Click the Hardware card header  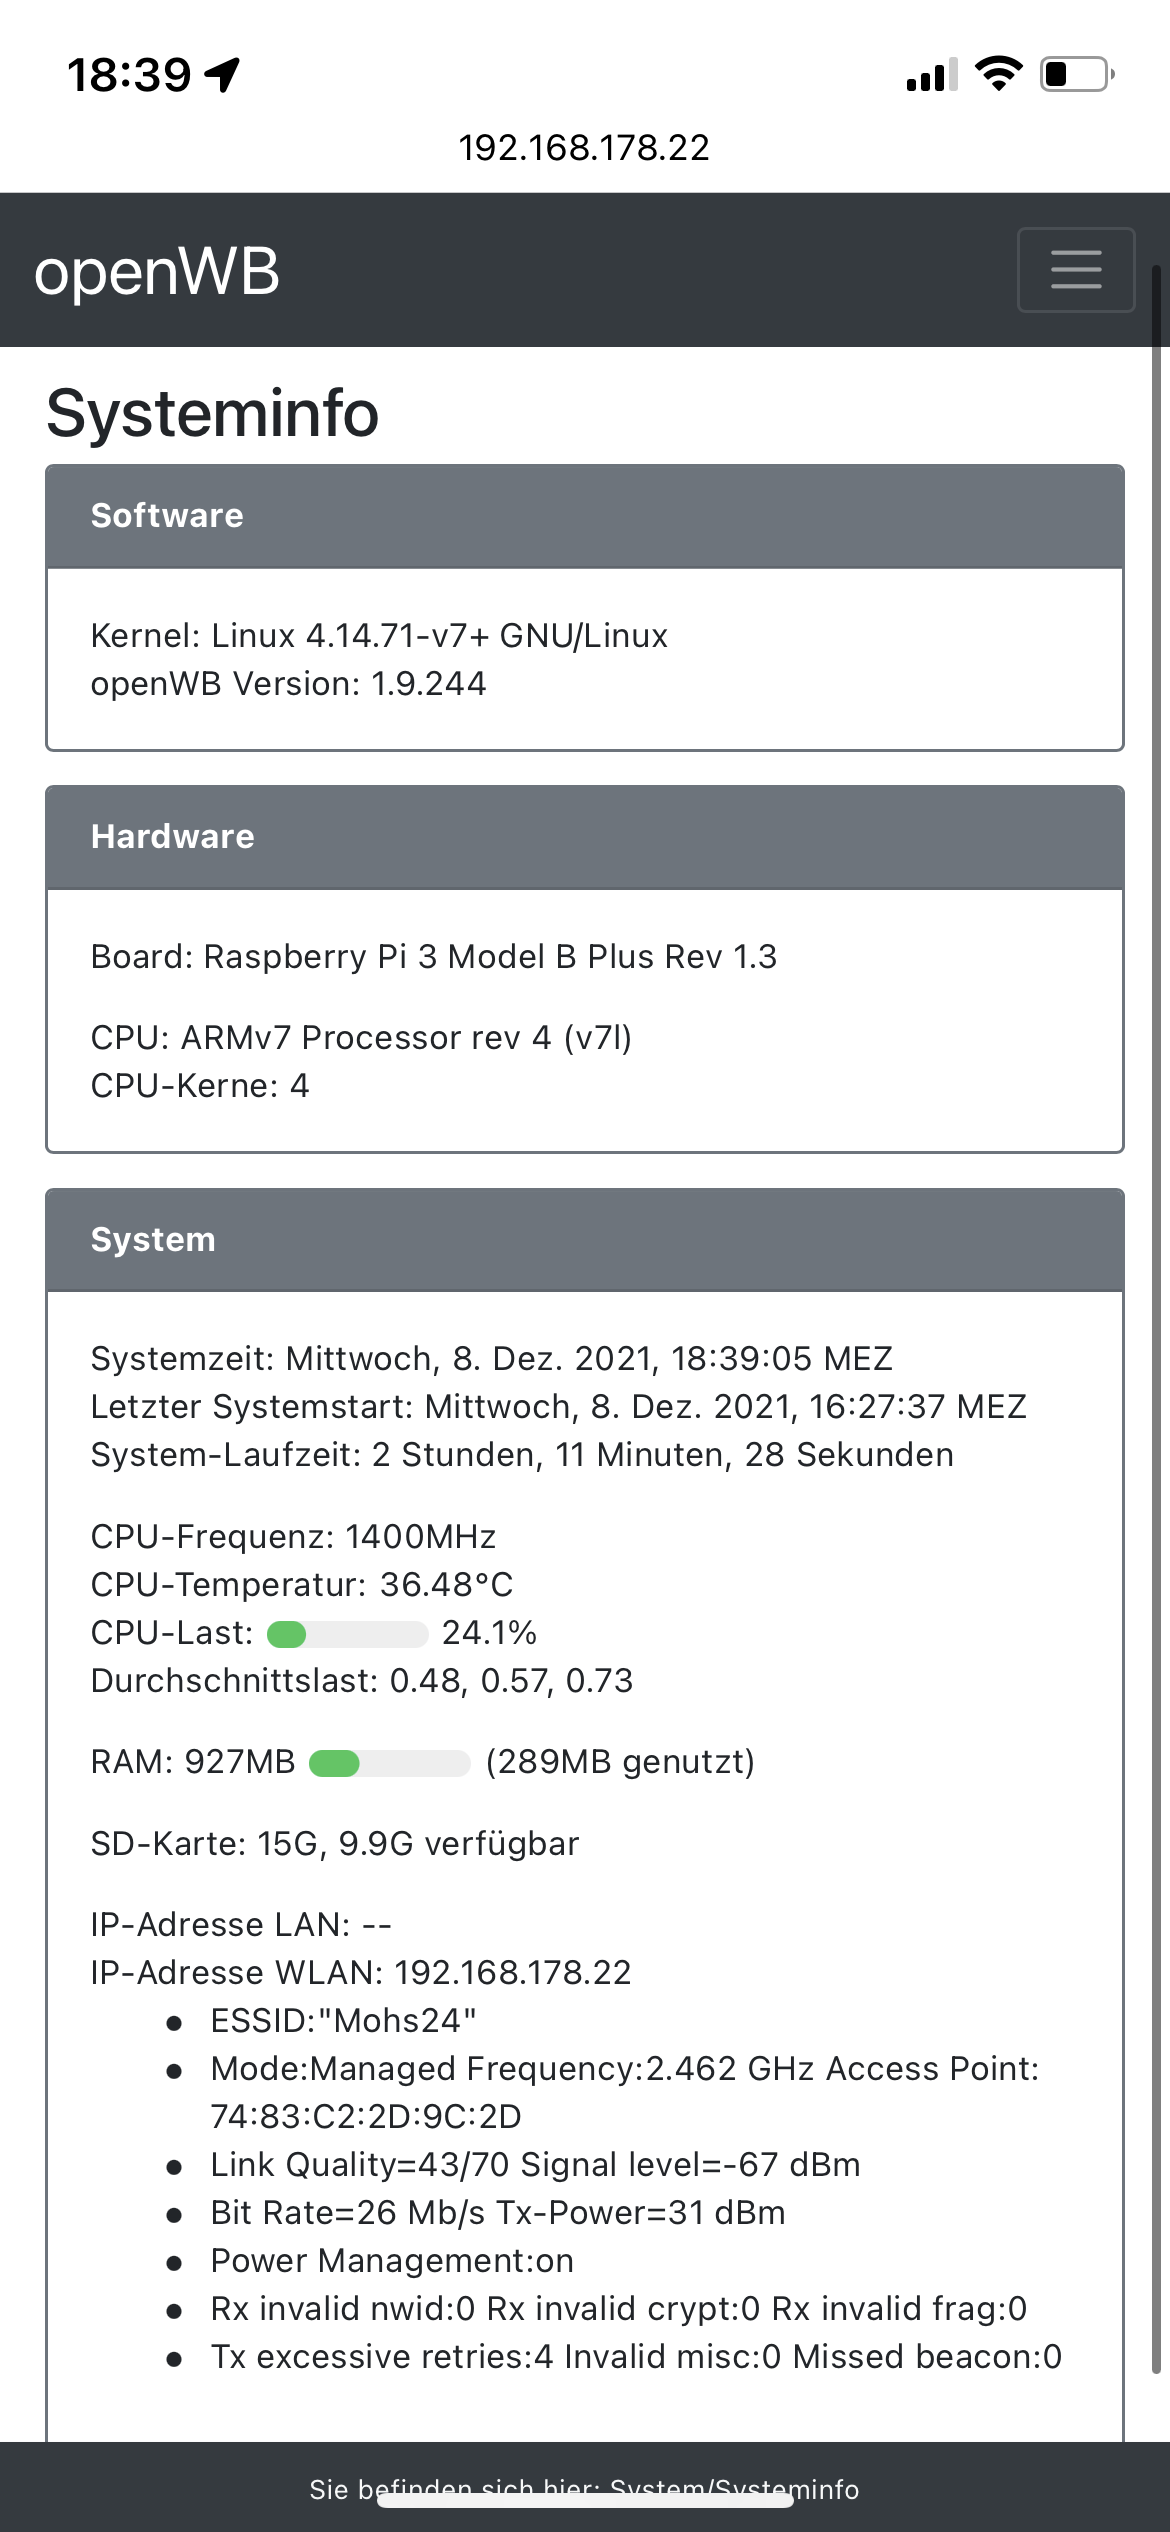584,837
